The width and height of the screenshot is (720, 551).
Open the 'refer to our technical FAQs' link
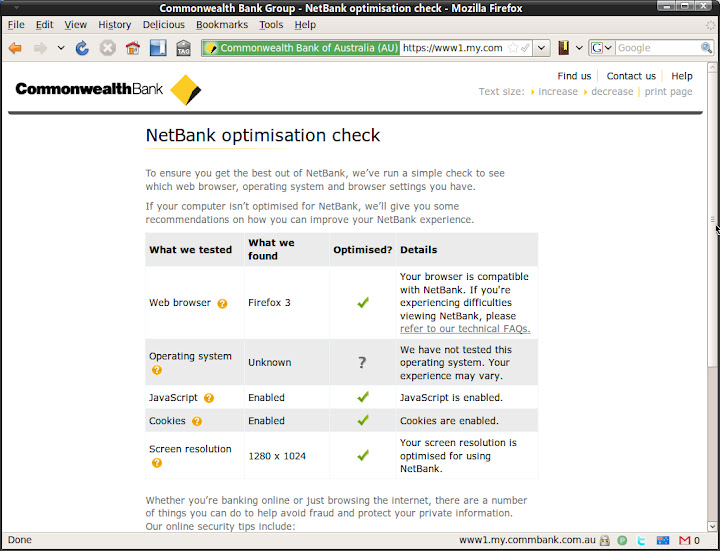point(465,329)
